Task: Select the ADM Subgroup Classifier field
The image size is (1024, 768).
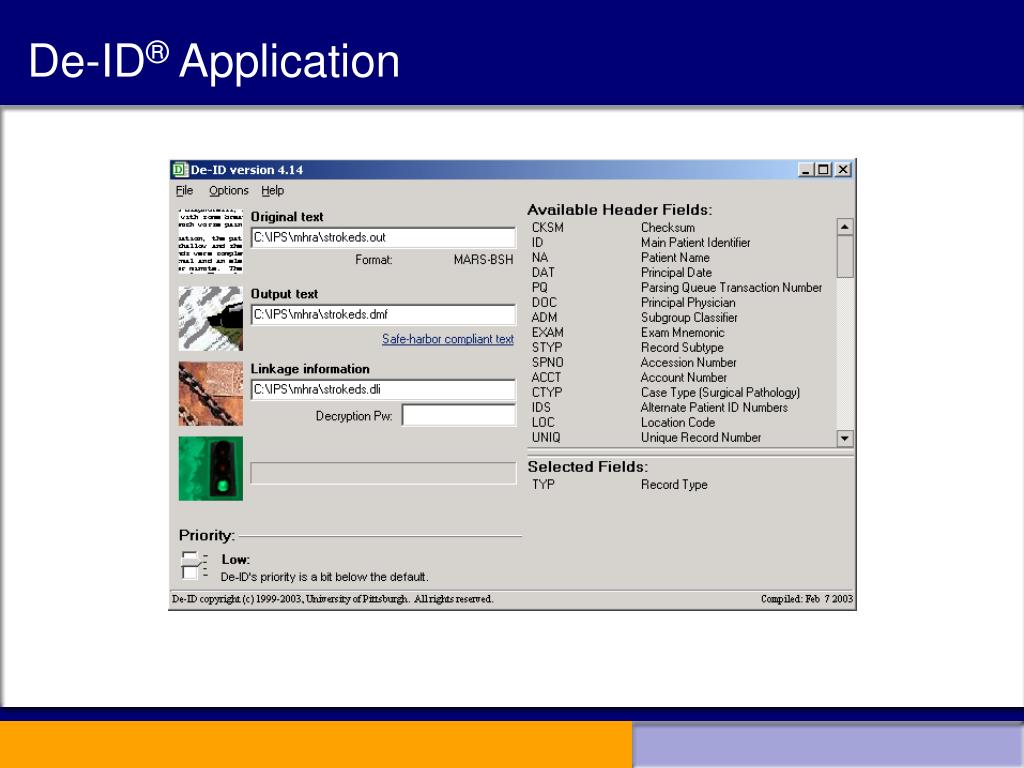Action: (x=677, y=317)
